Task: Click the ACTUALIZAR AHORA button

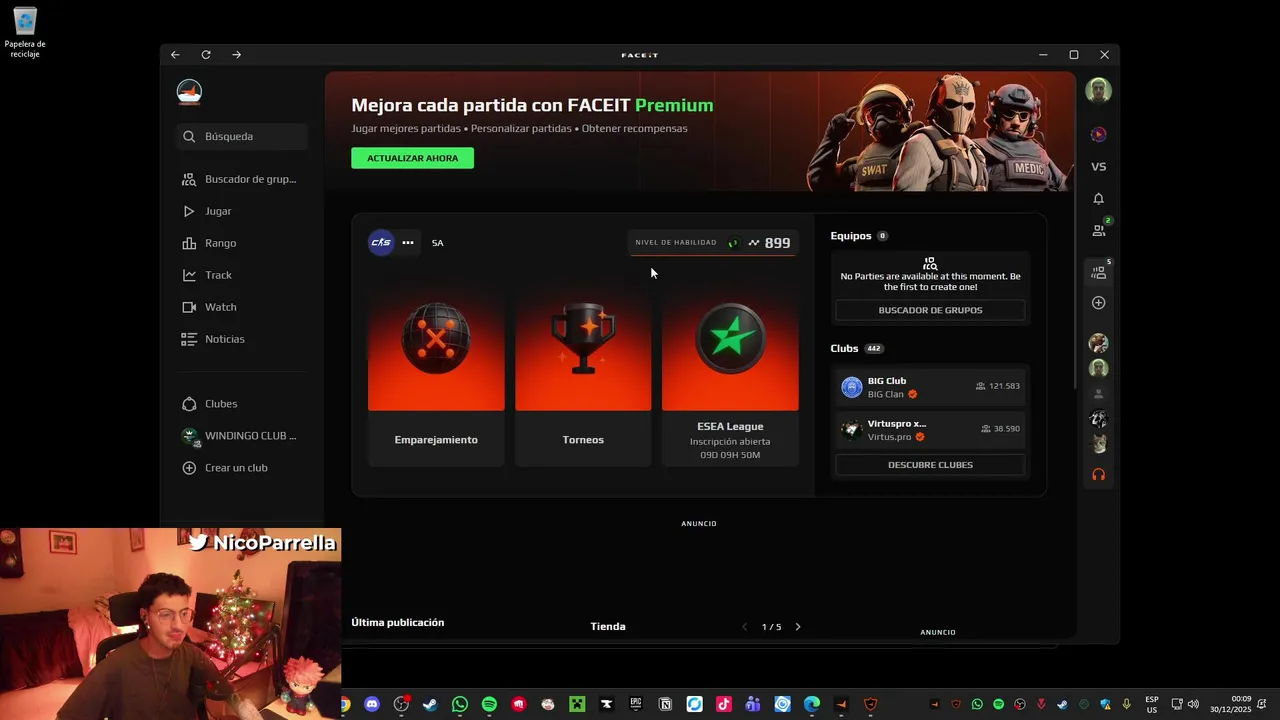Action: tap(412, 158)
